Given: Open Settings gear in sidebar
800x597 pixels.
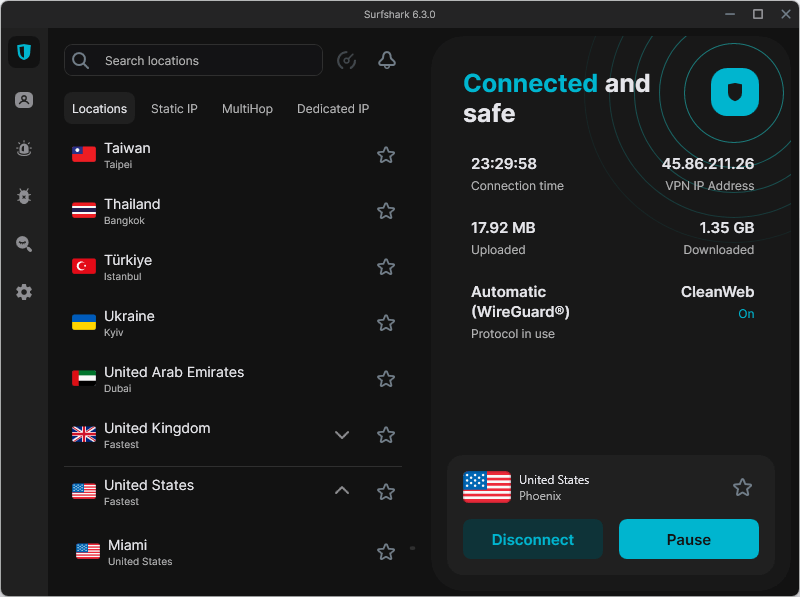Looking at the screenshot, I should 24,292.
